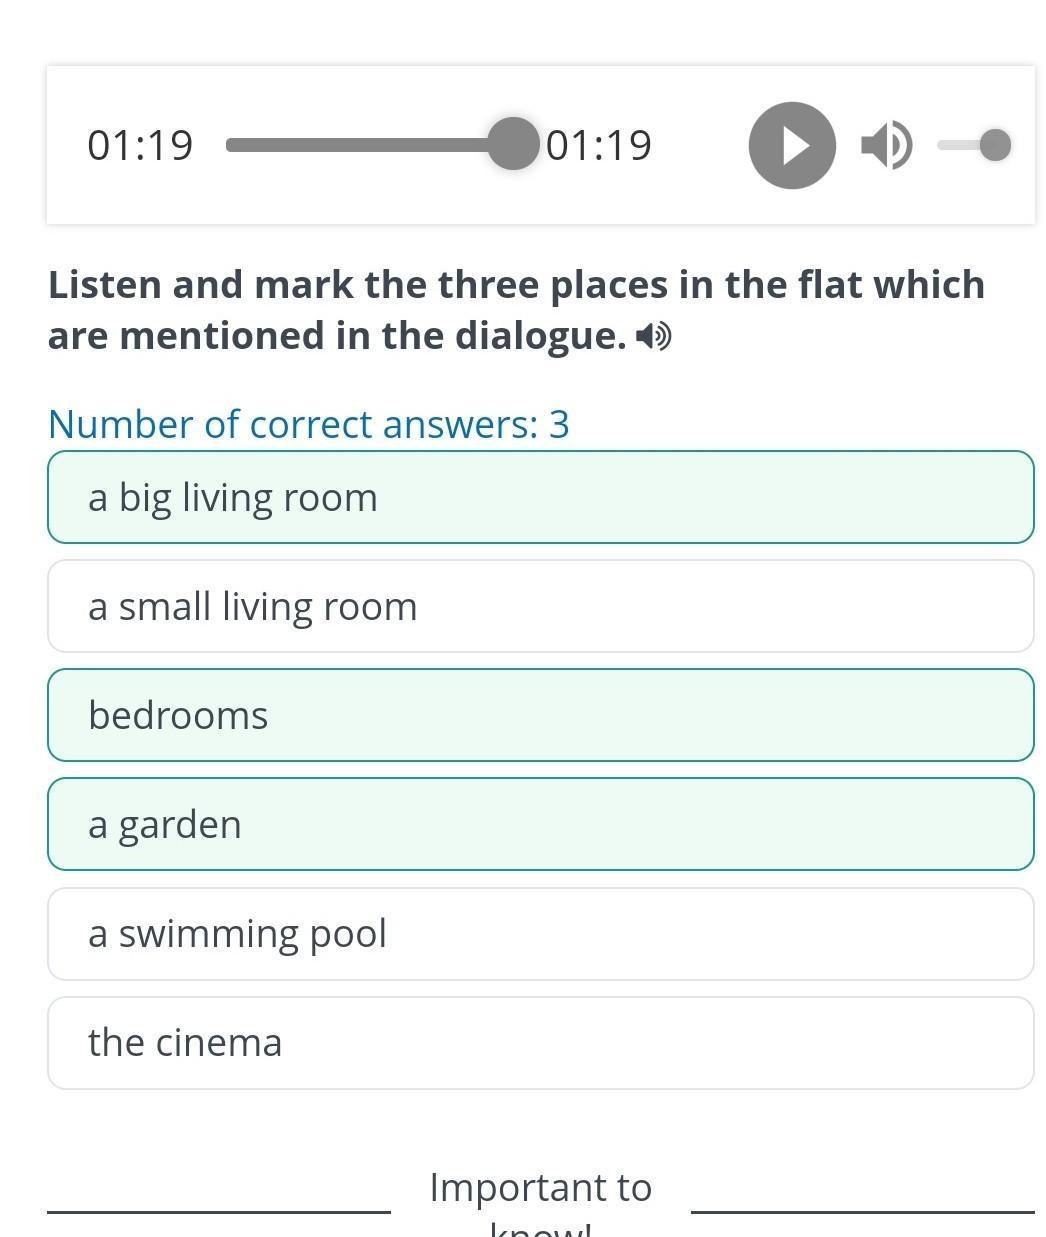This screenshot has height=1237, width=1046.
Task: Seek to the middle of the audio progress track
Action: point(370,145)
